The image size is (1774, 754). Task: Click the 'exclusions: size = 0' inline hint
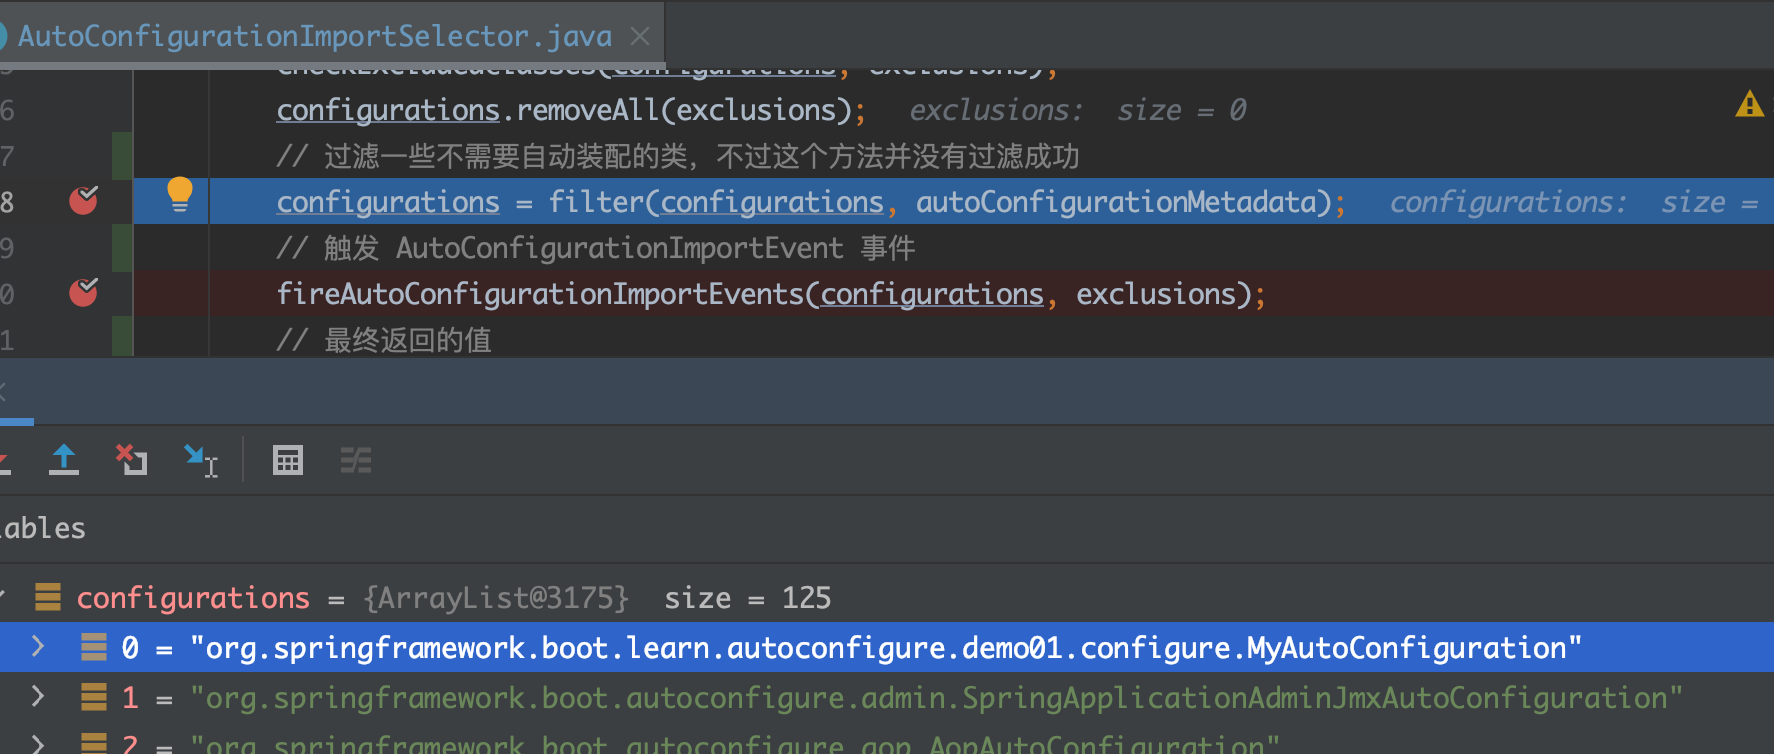[1078, 110]
